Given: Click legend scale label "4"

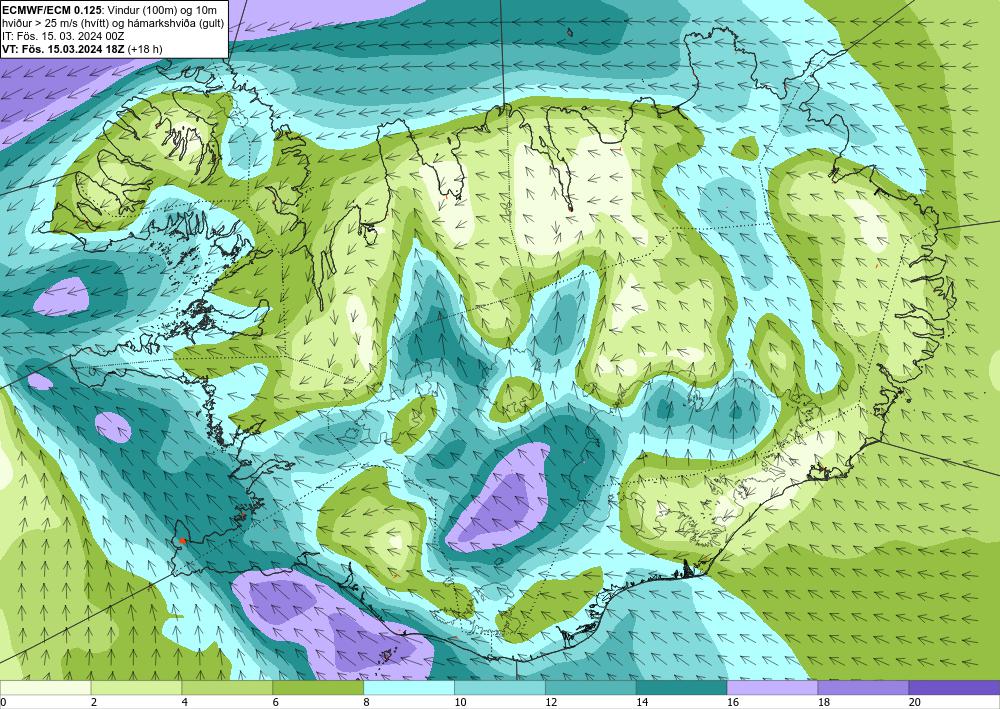Looking at the screenshot, I should coord(184,703).
